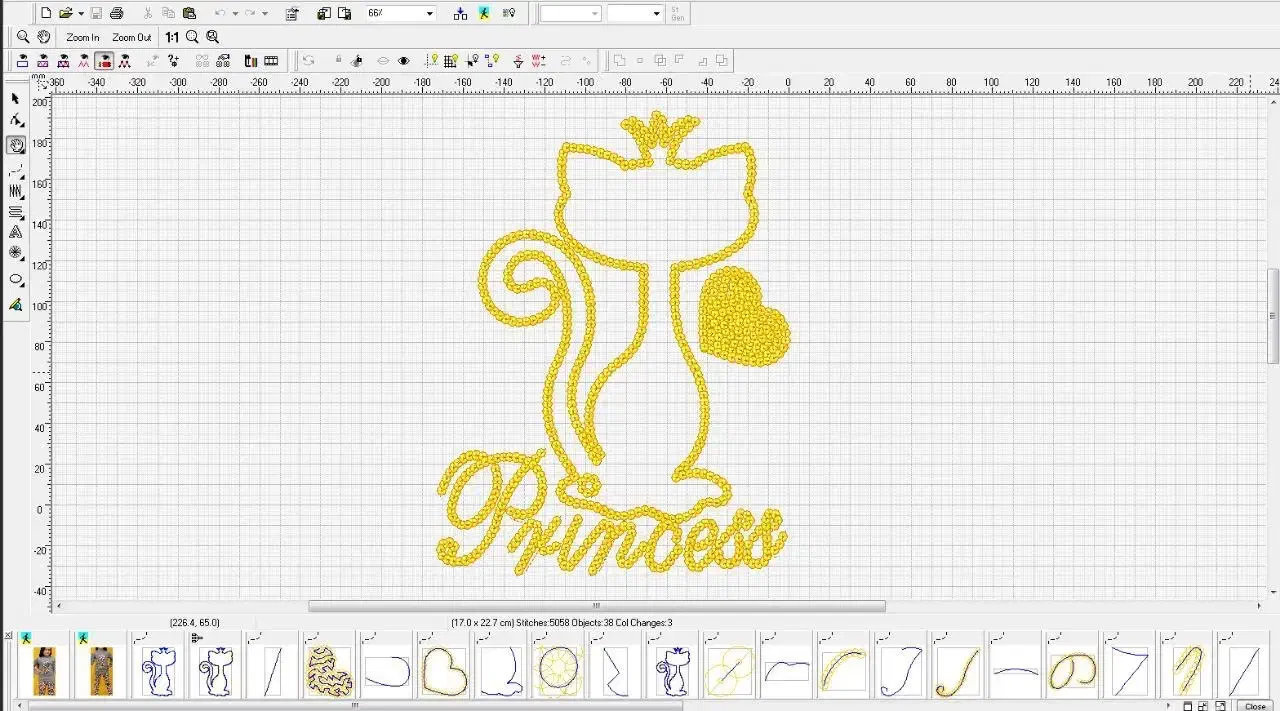Click the new document icon

pos(45,13)
